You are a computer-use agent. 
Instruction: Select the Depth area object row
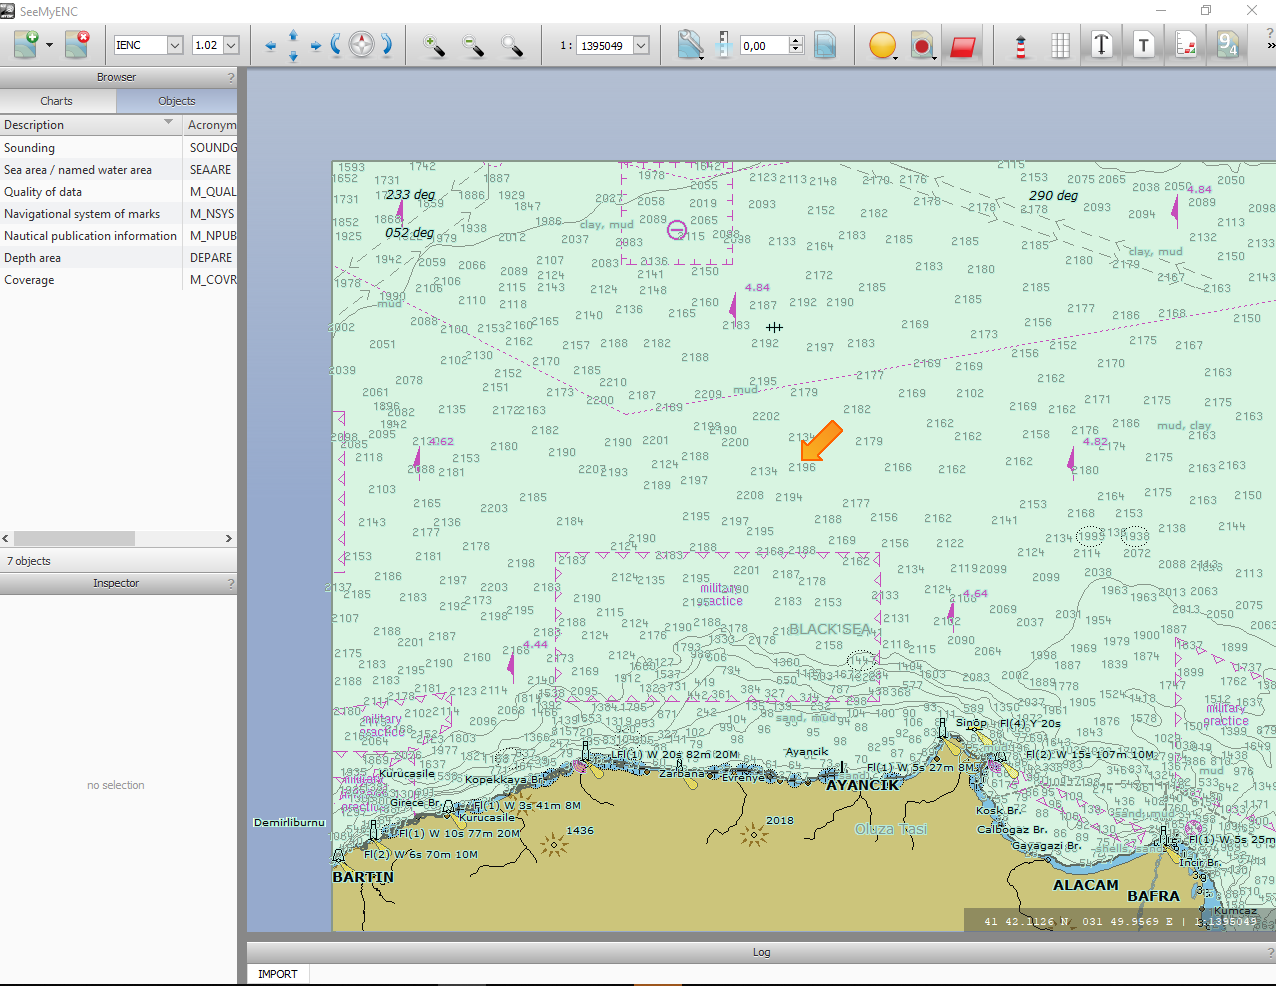[x=33, y=258]
